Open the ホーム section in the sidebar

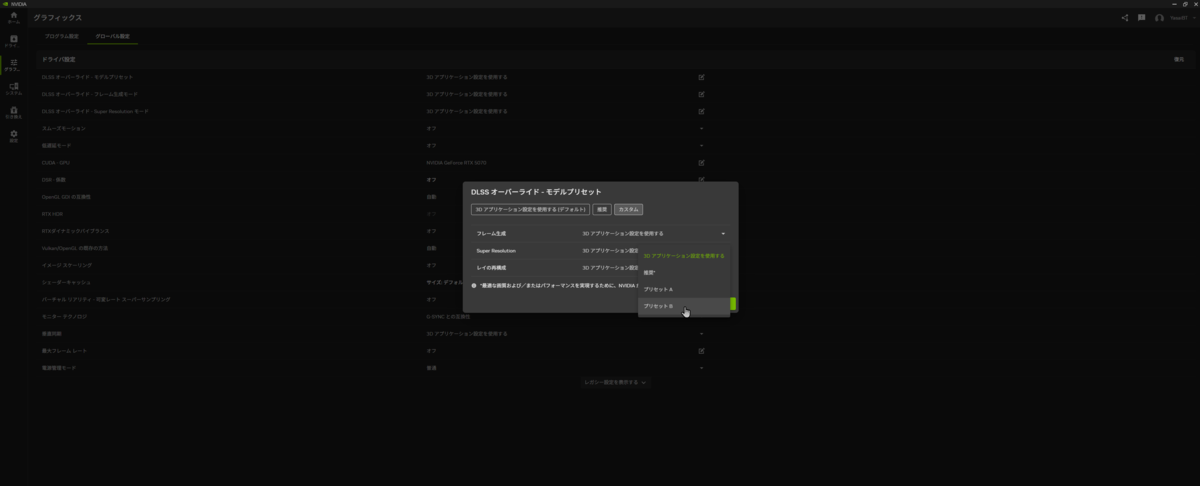point(13,18)
